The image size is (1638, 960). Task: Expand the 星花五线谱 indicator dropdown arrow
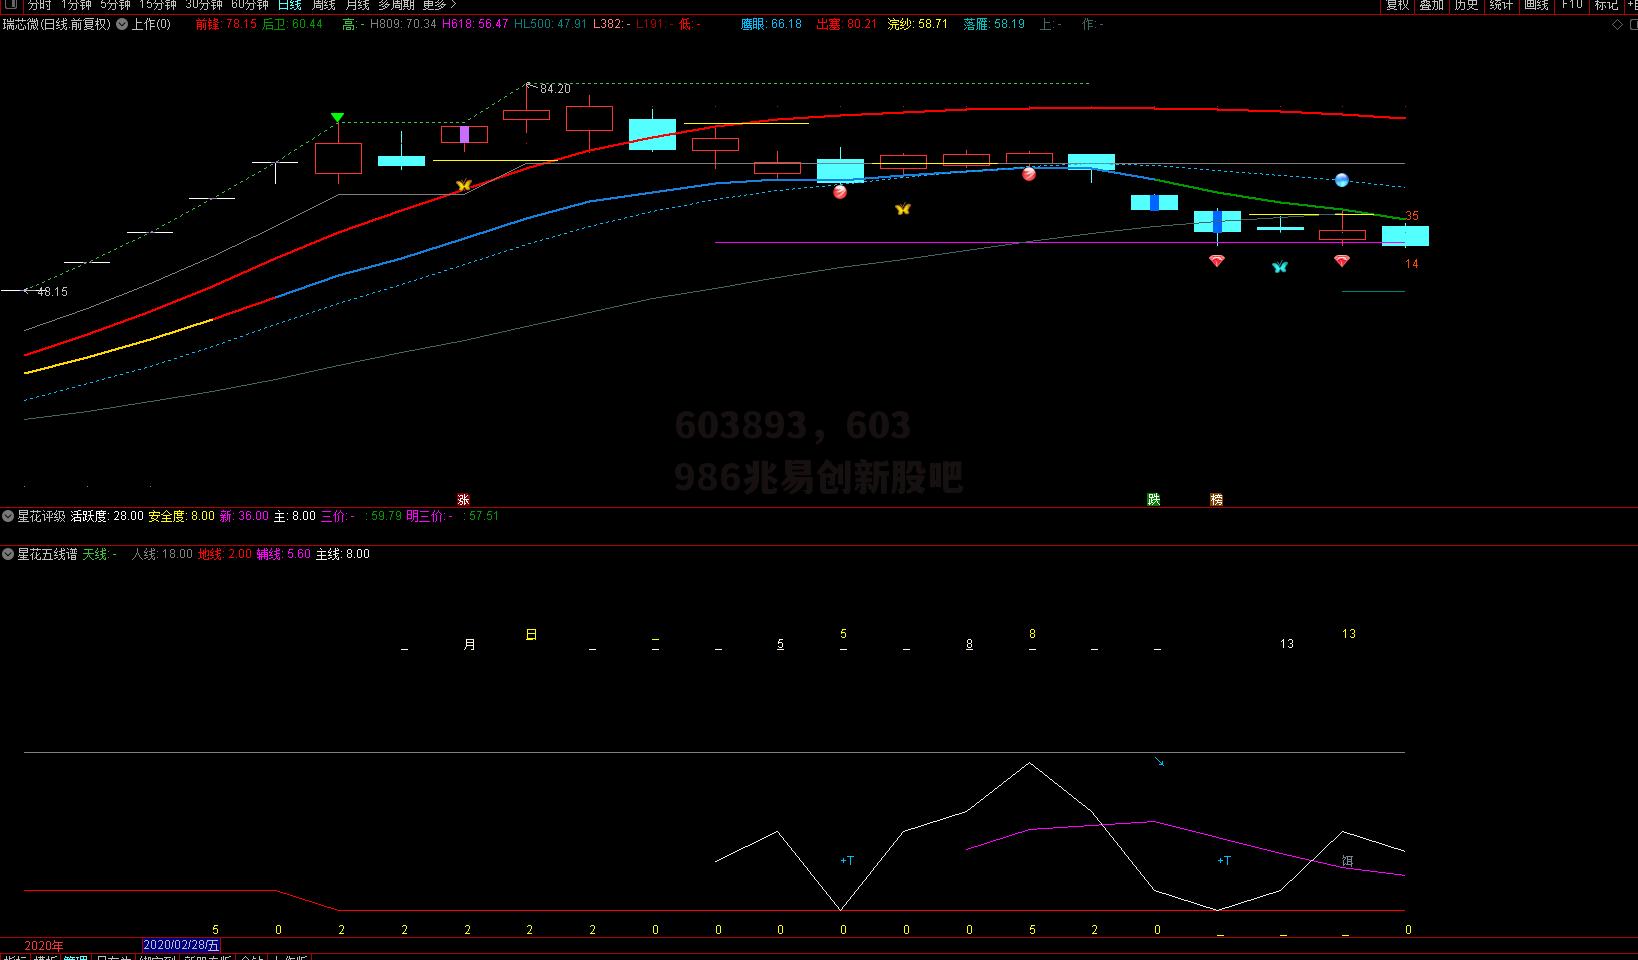[x=8, y=554]
